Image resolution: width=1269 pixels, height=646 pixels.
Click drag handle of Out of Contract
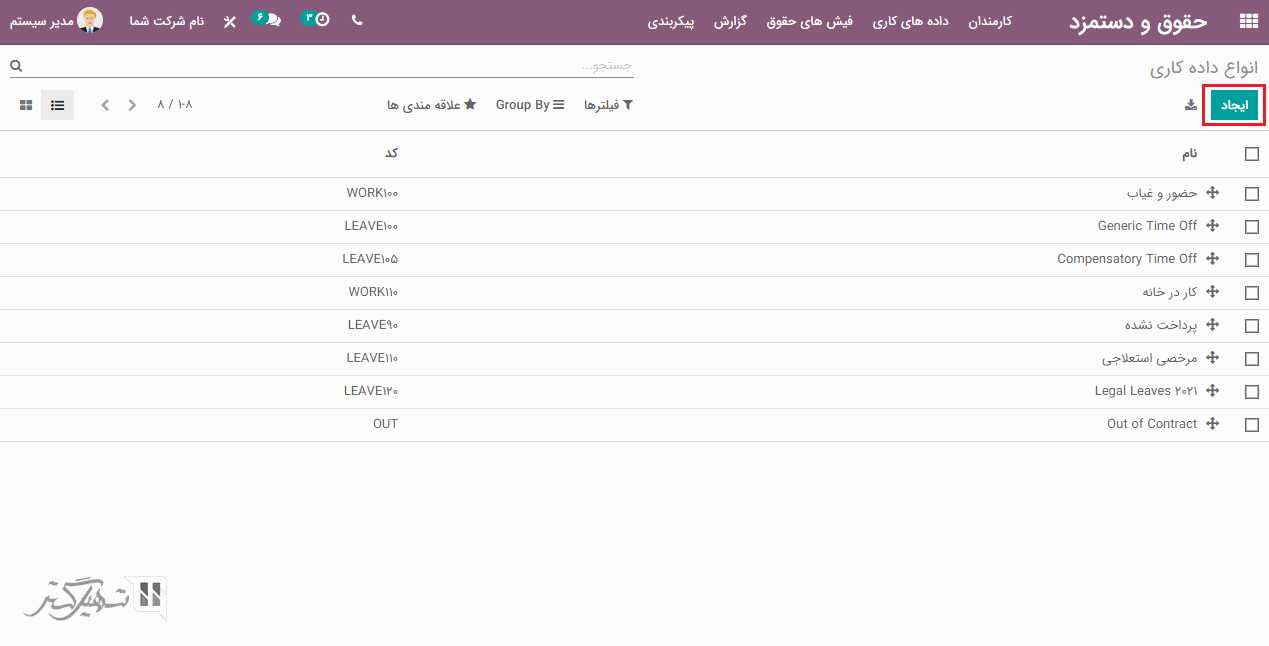point(1212,424)
